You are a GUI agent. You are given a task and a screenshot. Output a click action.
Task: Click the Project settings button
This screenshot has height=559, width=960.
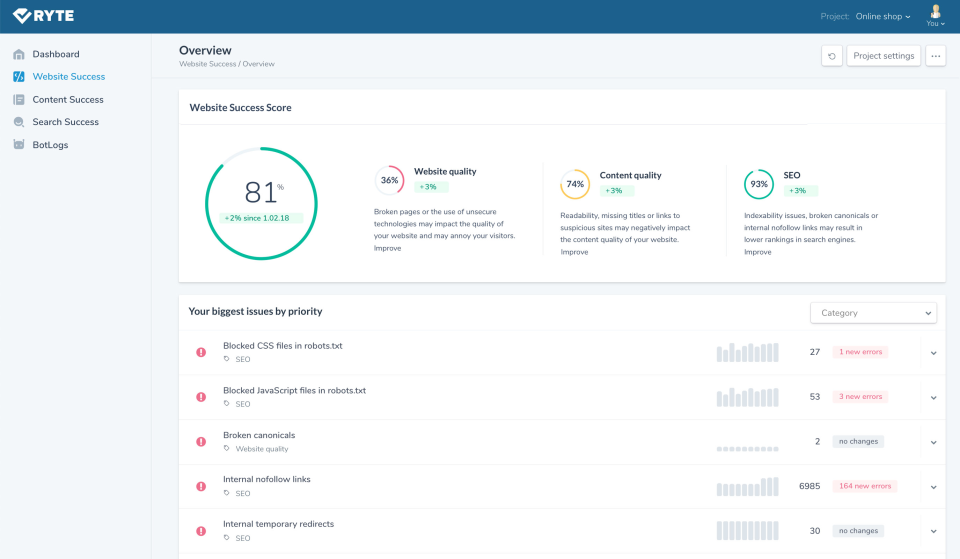[884, 56]
